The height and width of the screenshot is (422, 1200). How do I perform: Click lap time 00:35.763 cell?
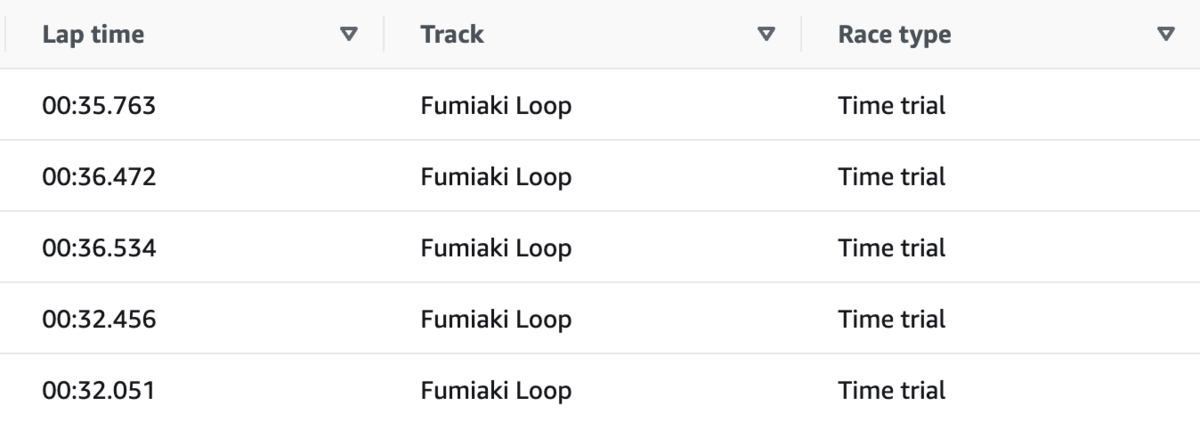coord(99,105)
